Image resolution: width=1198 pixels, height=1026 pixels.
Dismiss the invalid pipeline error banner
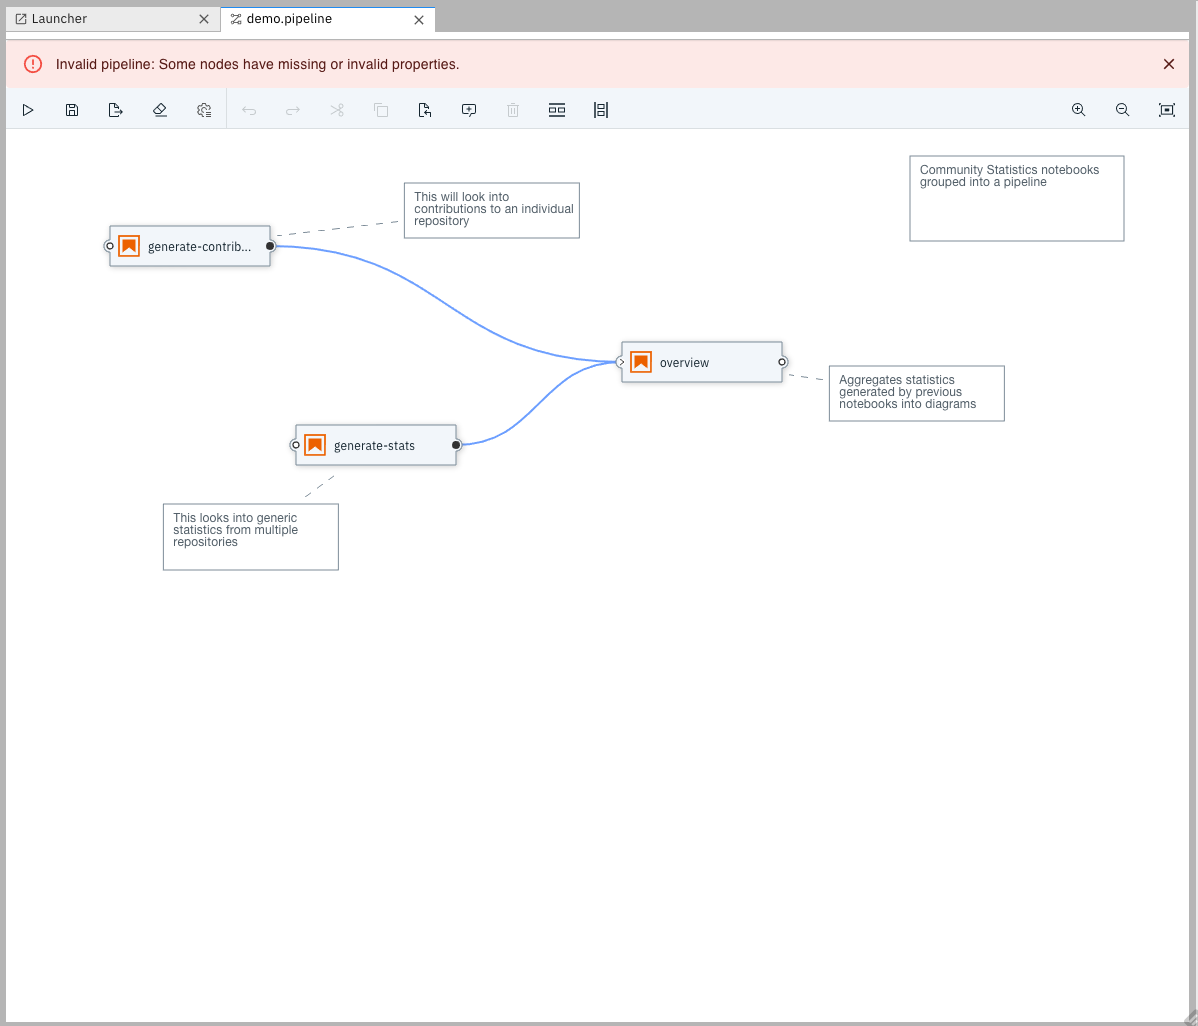click(1168, 63)
